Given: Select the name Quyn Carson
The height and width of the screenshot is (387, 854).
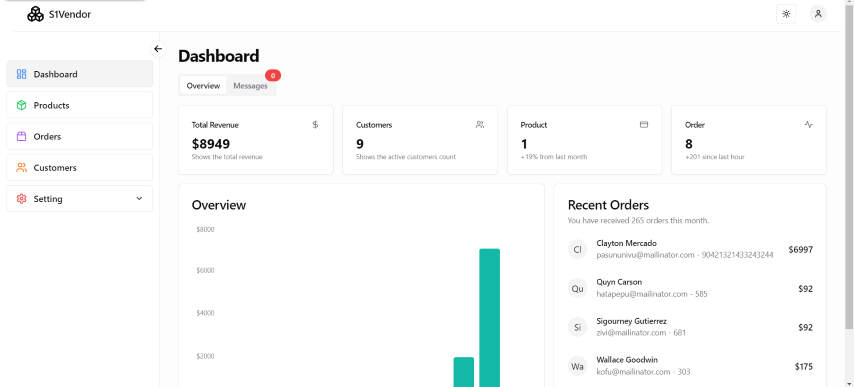Looking at the screenshot, I should click(619, 282).
